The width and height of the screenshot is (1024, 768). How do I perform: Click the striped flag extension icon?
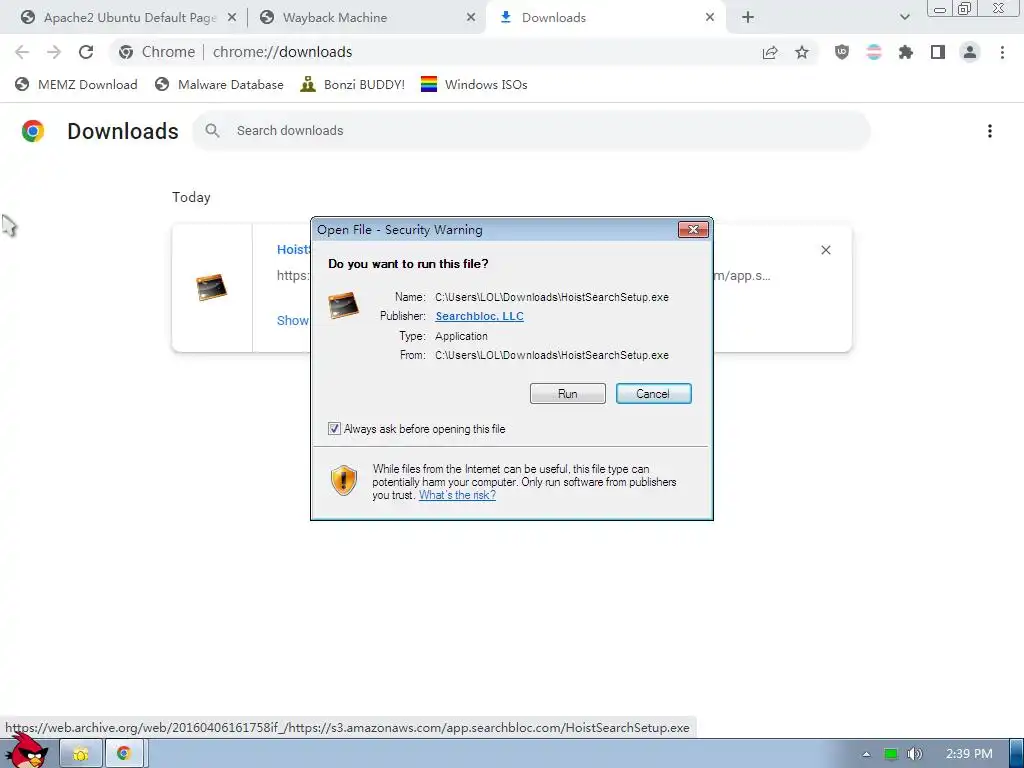874,52
